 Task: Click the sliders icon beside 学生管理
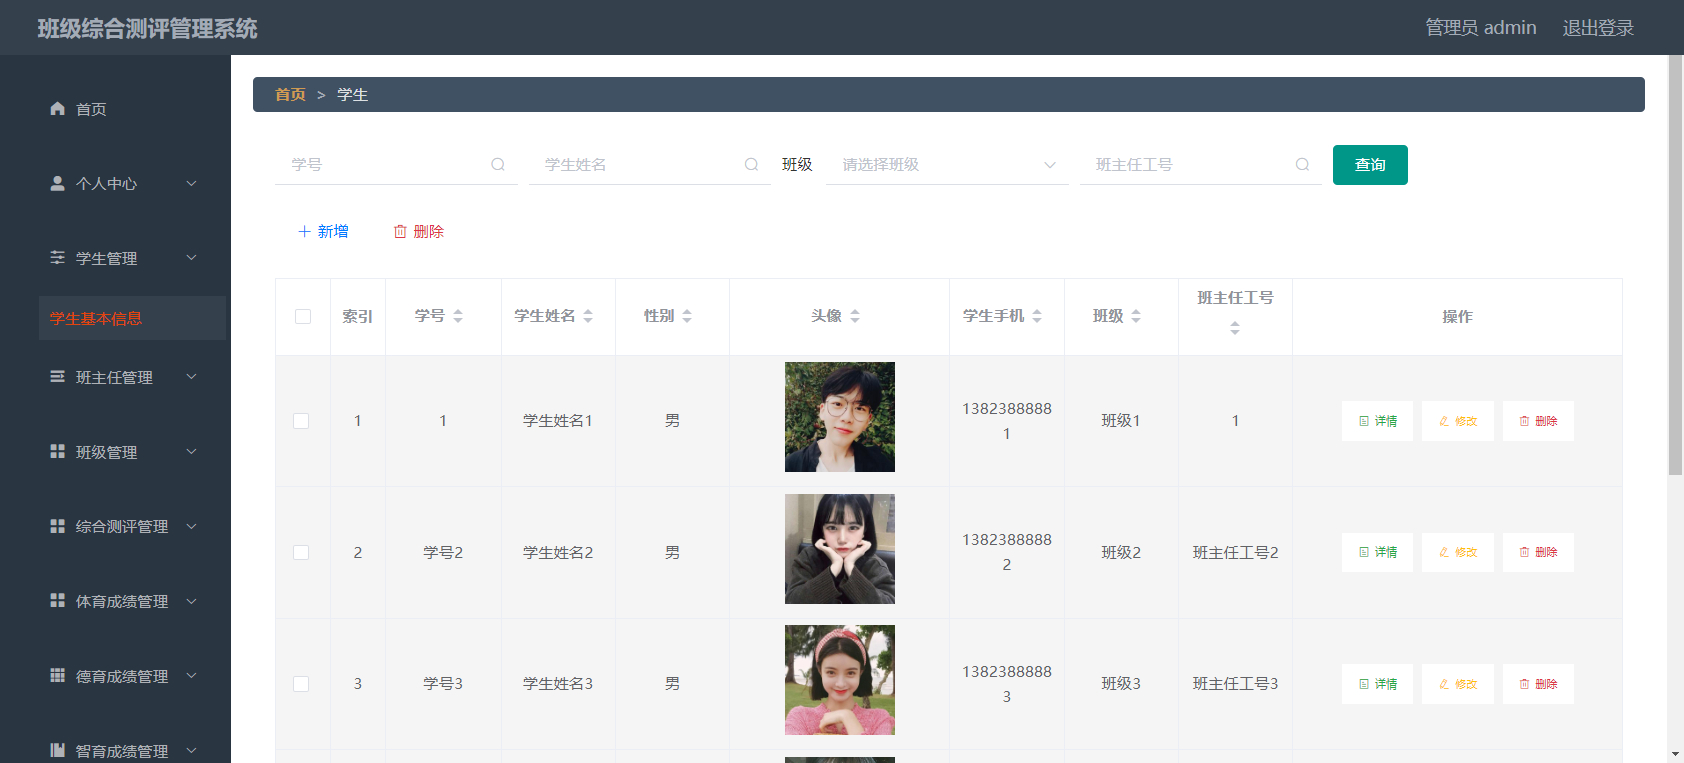click(58, 257)
